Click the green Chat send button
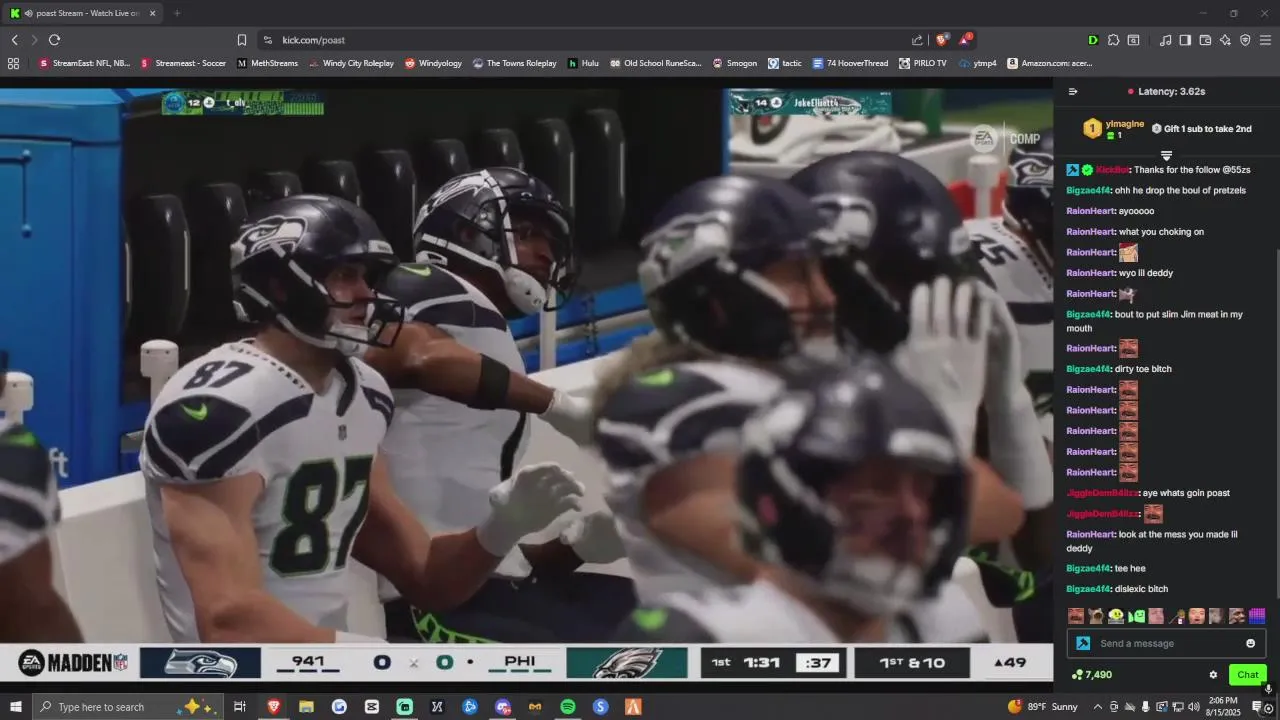1280x720 pixels. point(1248,675)
